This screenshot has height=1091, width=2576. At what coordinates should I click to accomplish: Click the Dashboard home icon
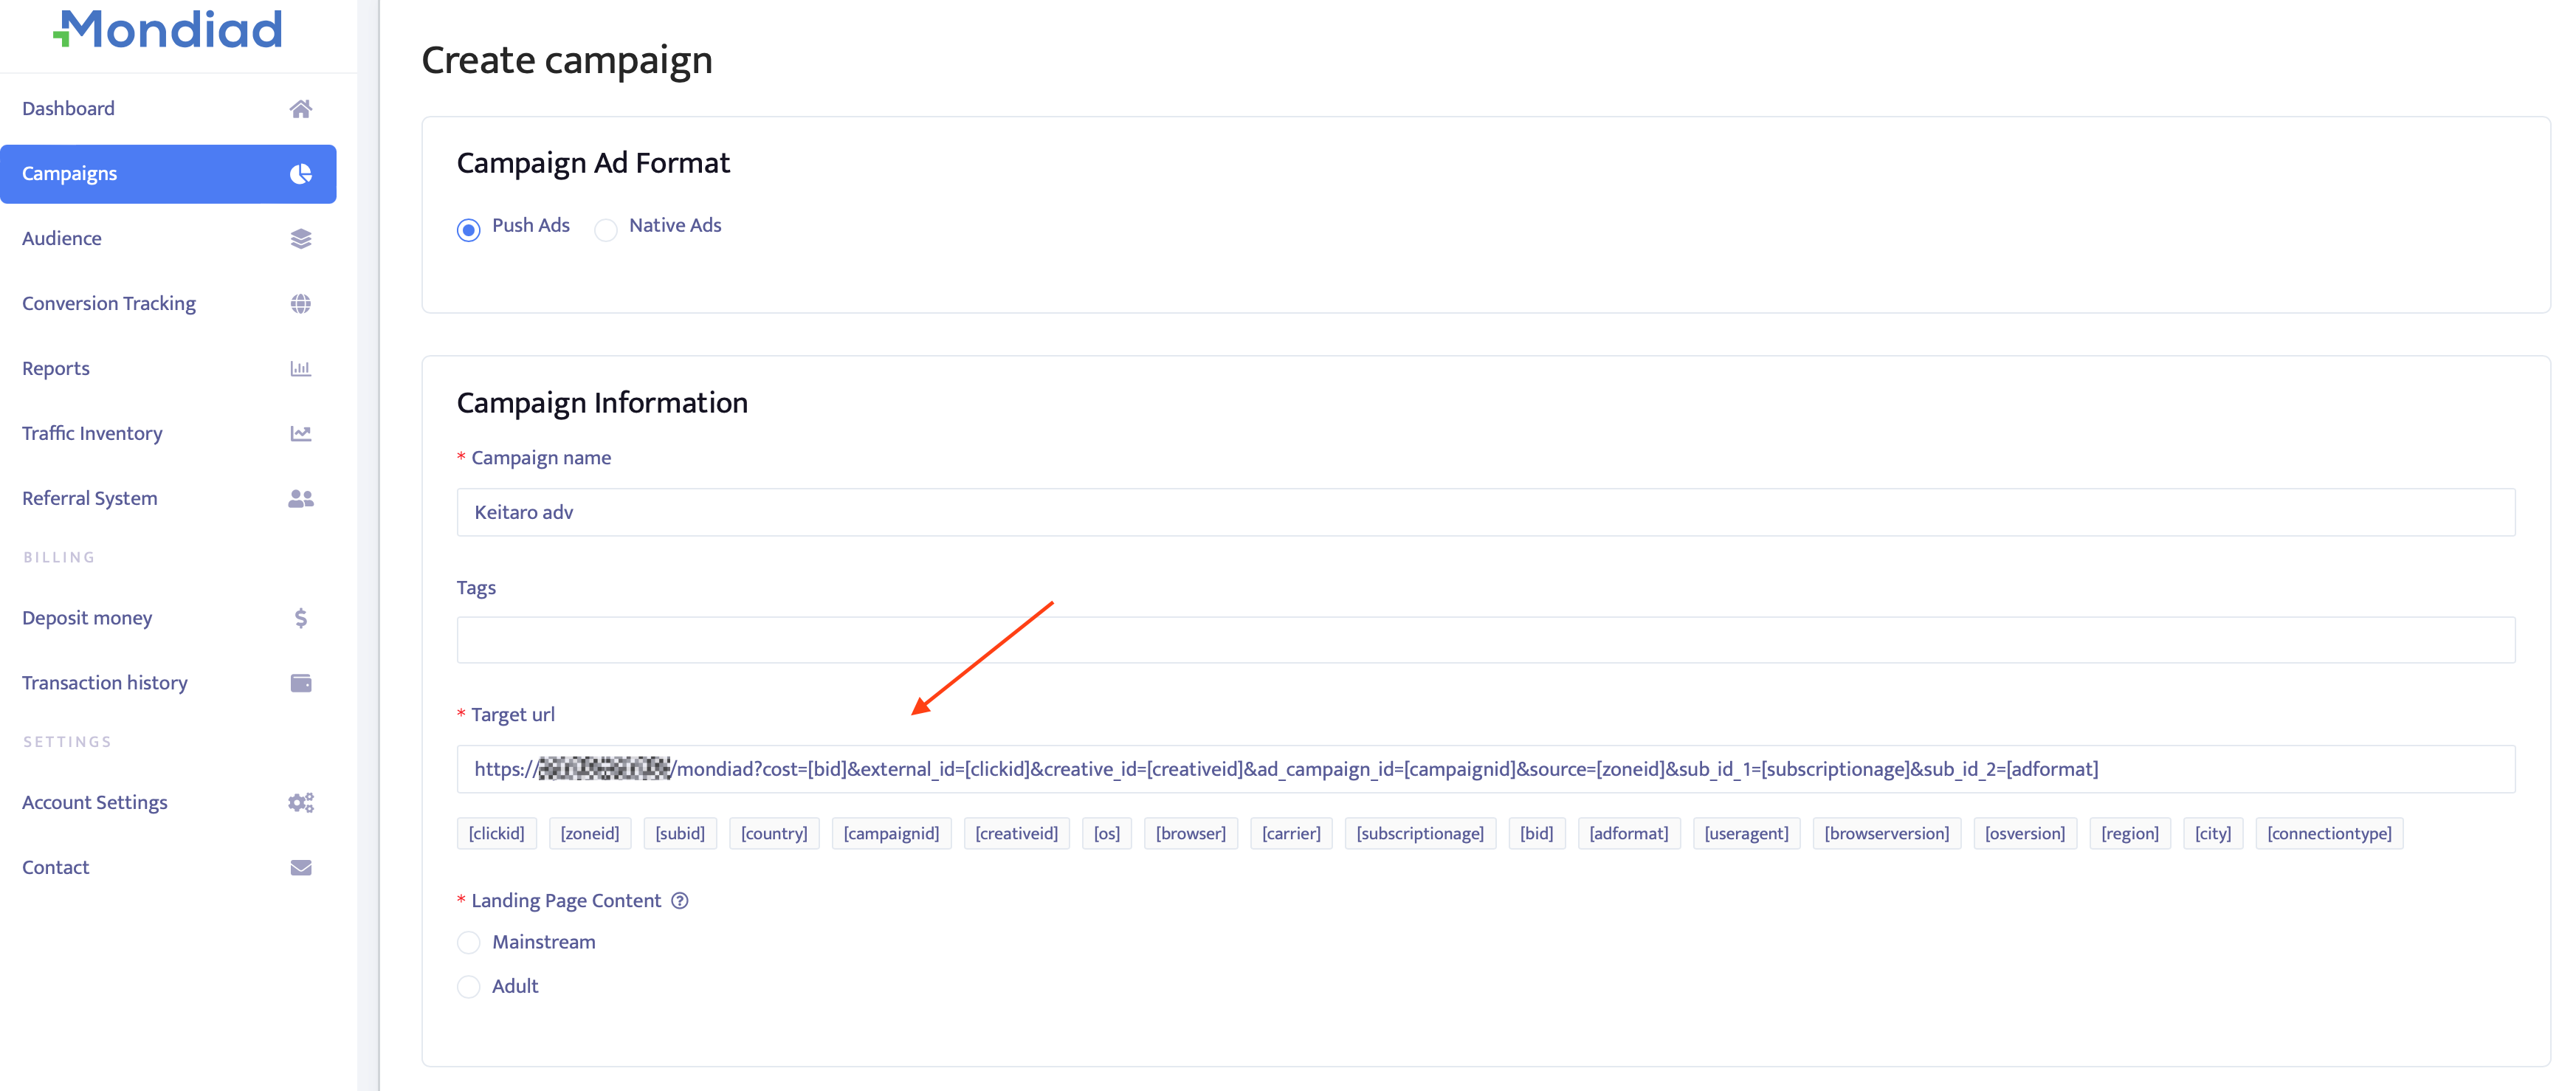[300, 109]
